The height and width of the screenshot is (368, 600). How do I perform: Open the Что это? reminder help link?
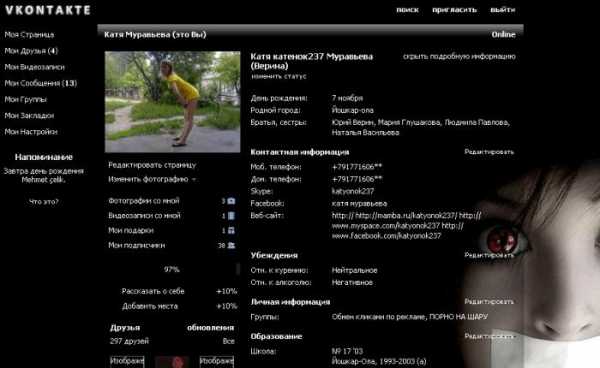[44, 202]
